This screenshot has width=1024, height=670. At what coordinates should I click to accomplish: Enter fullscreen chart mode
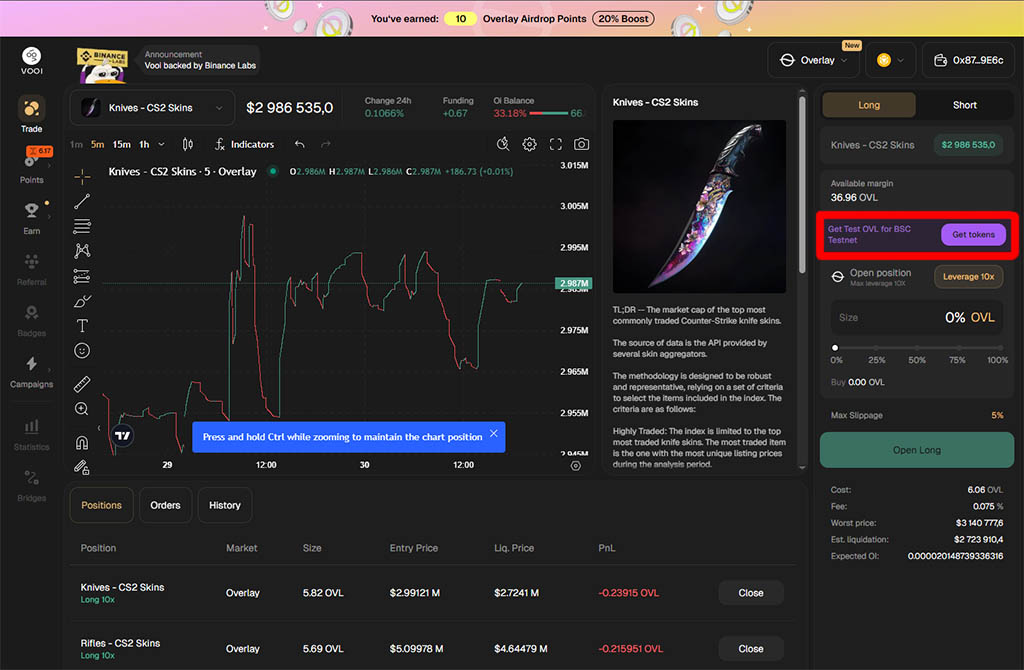click(556, 144)
